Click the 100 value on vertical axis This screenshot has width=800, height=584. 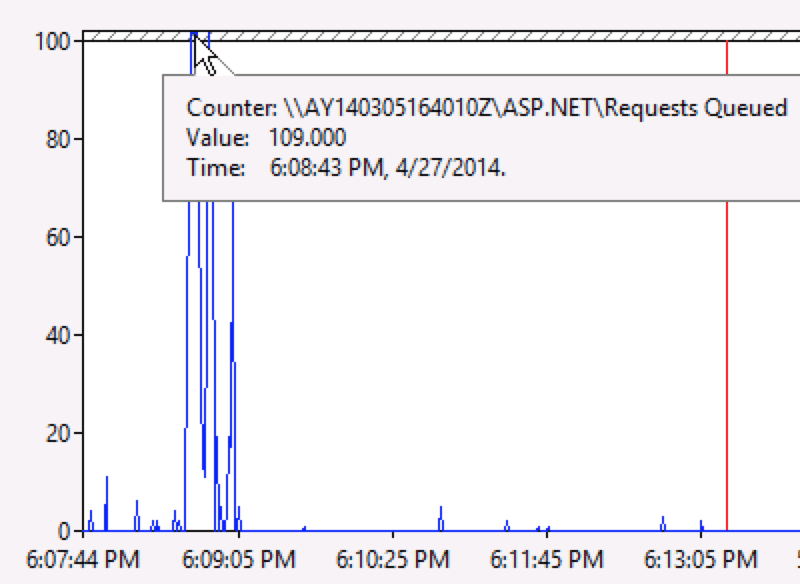pyautogui.click(x=52, y=41)
